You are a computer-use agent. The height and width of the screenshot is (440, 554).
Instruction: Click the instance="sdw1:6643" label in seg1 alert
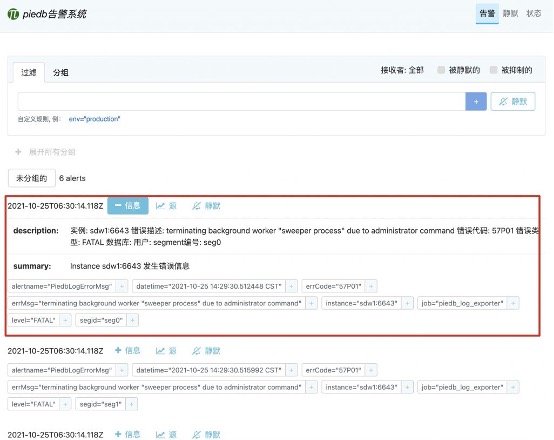361,387
